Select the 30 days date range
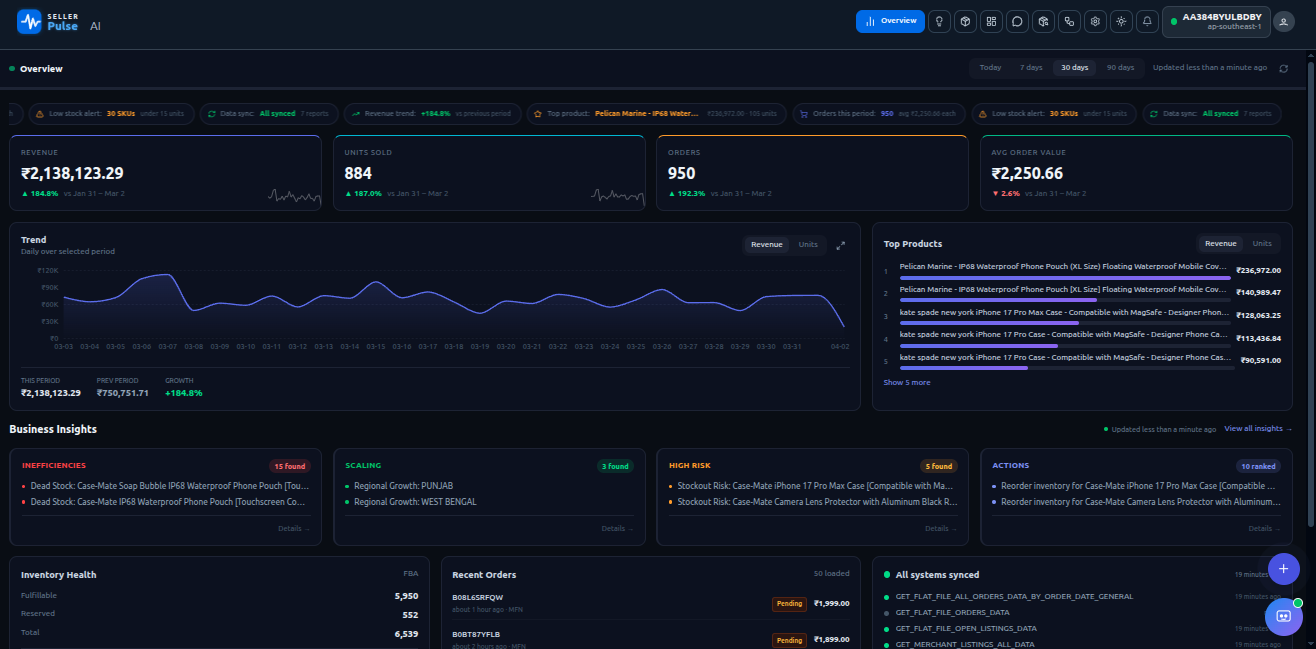The height and width of the screenshot is (649, 1316). 1074,68
